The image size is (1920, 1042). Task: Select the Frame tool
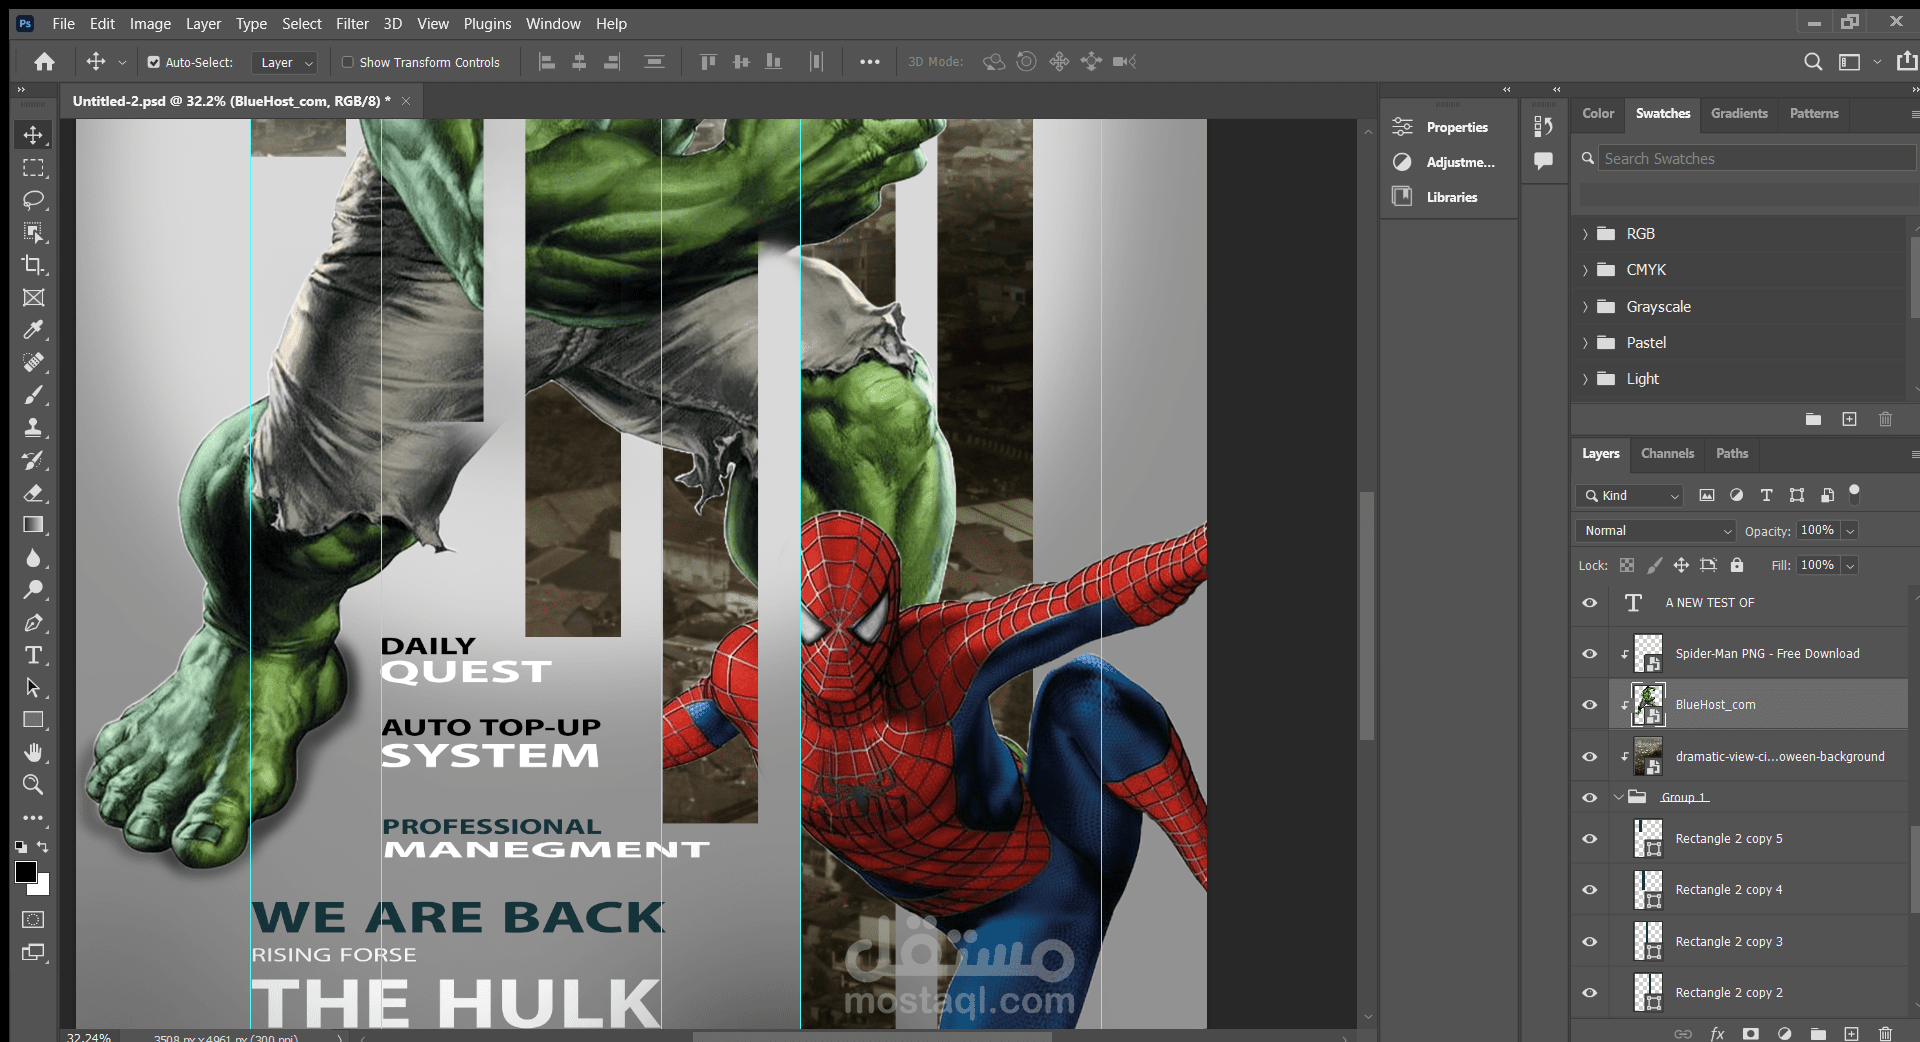pyautogui.click(x=33, y=298)
